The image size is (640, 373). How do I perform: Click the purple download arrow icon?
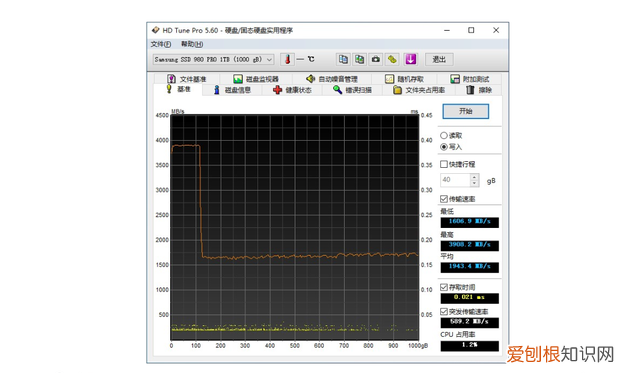411,60
